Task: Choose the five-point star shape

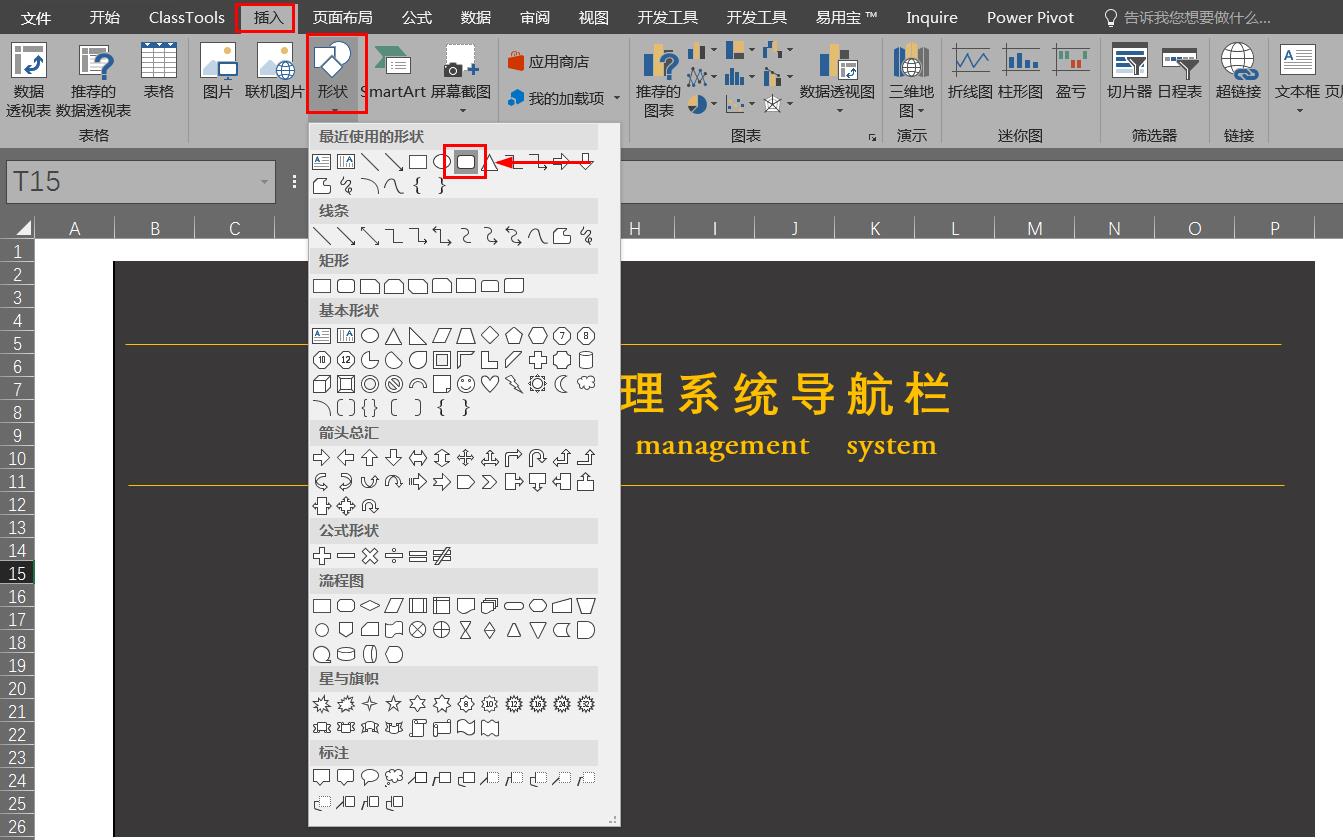Action: [394, 704]
